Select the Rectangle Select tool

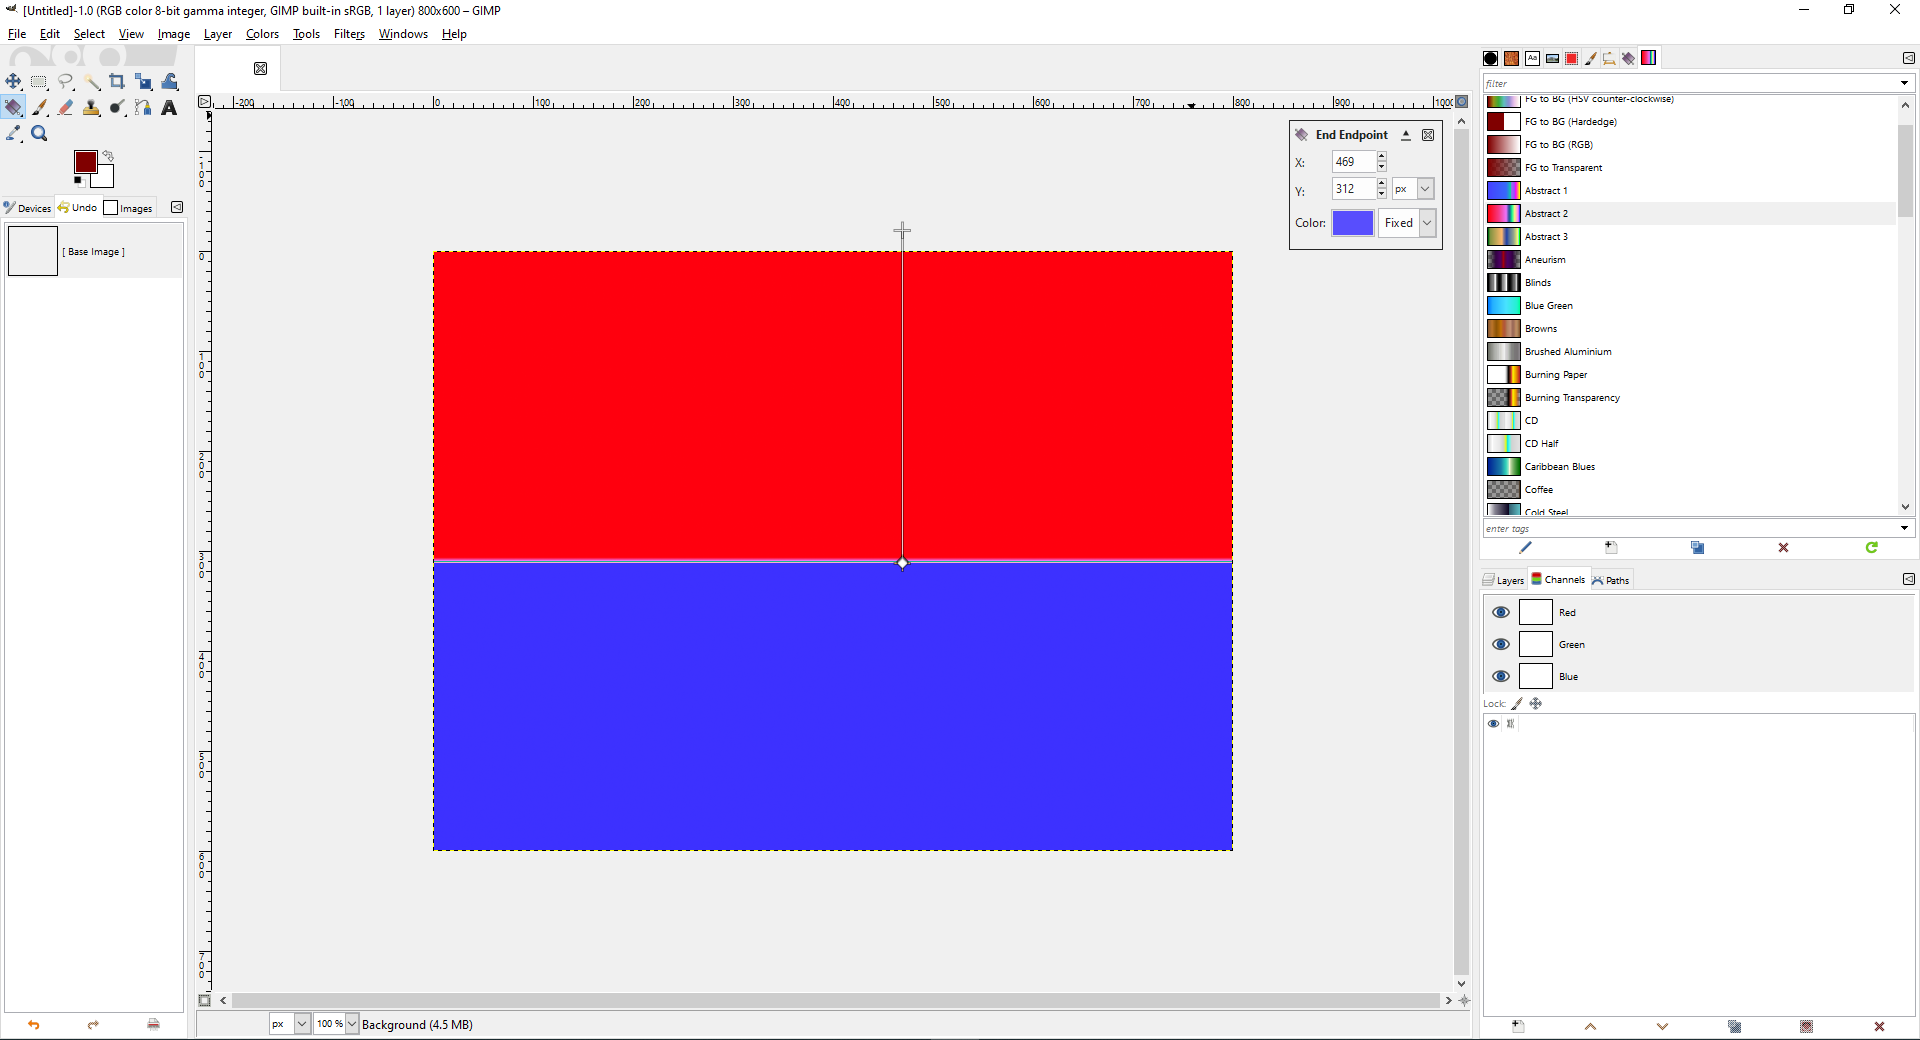coord(39,81)
